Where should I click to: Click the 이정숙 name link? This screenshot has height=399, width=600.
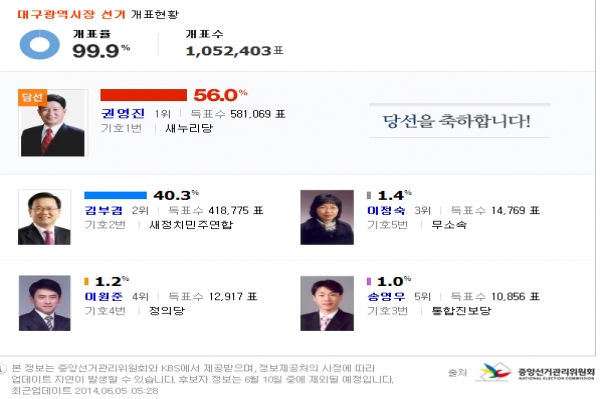(386, 210)
